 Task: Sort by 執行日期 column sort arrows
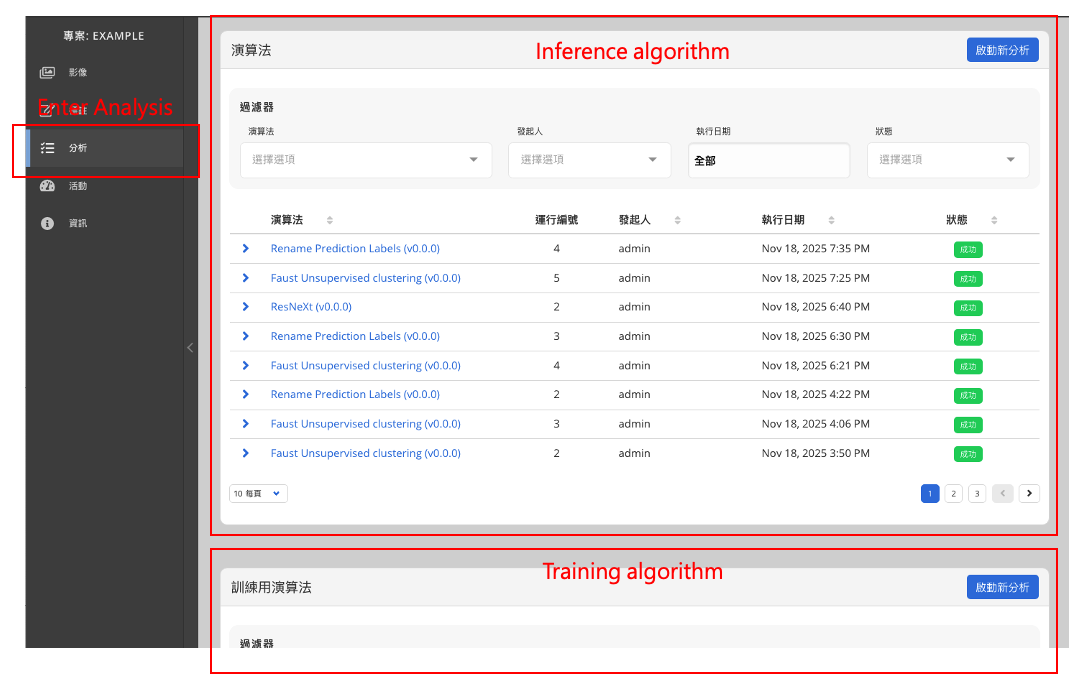pyautogui.click(x=831, y=220)
